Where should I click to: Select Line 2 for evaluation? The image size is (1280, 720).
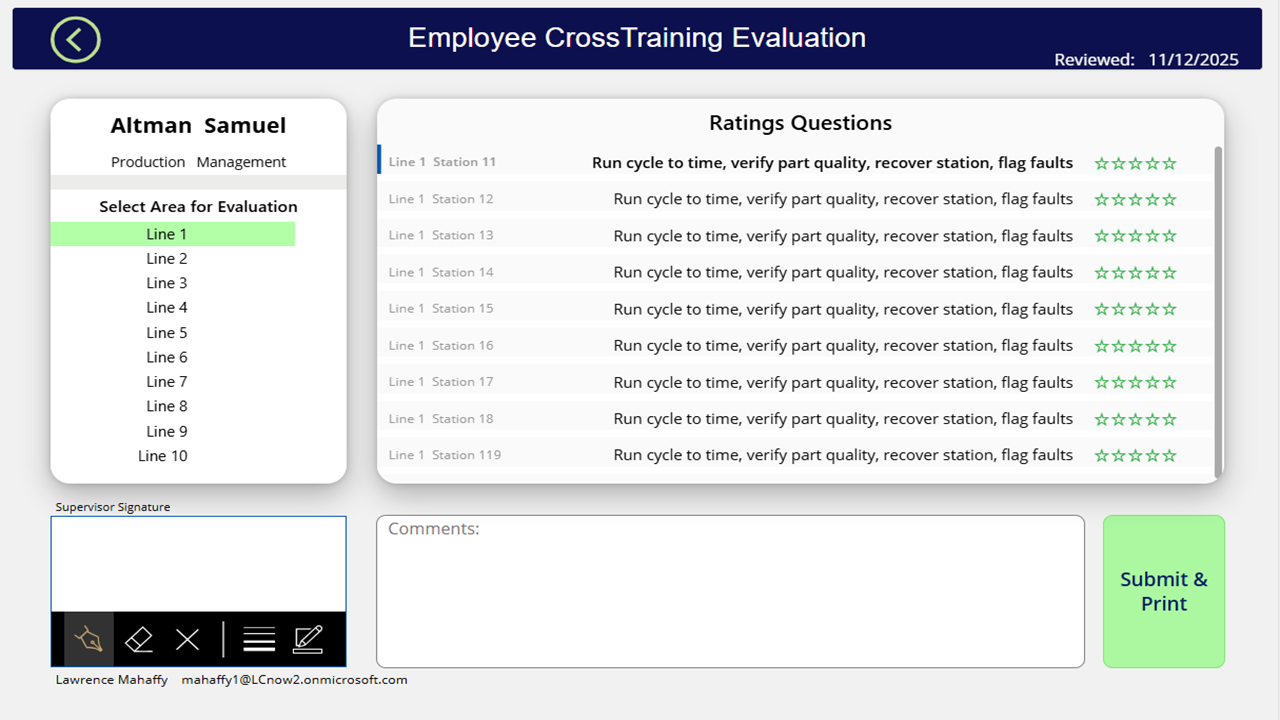click(166, 258)
